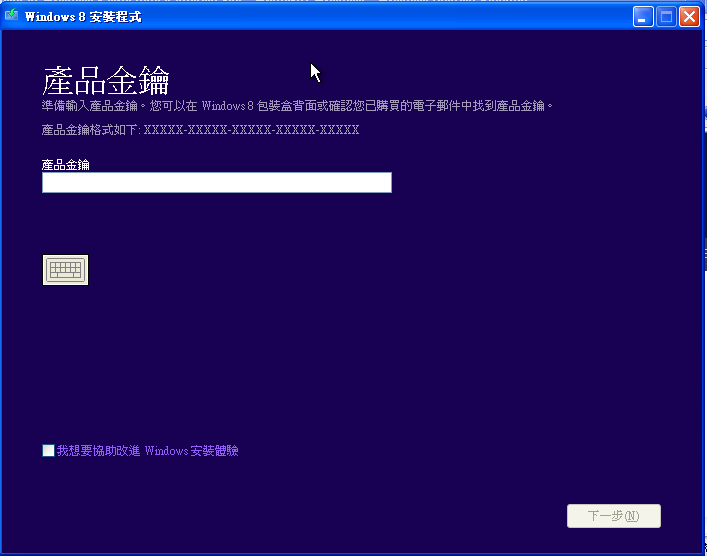The height and width of the screenshot is (556, 707).
Task: Click the 準備輸入產品金鑰 instruction sentence
Action: 297,106
